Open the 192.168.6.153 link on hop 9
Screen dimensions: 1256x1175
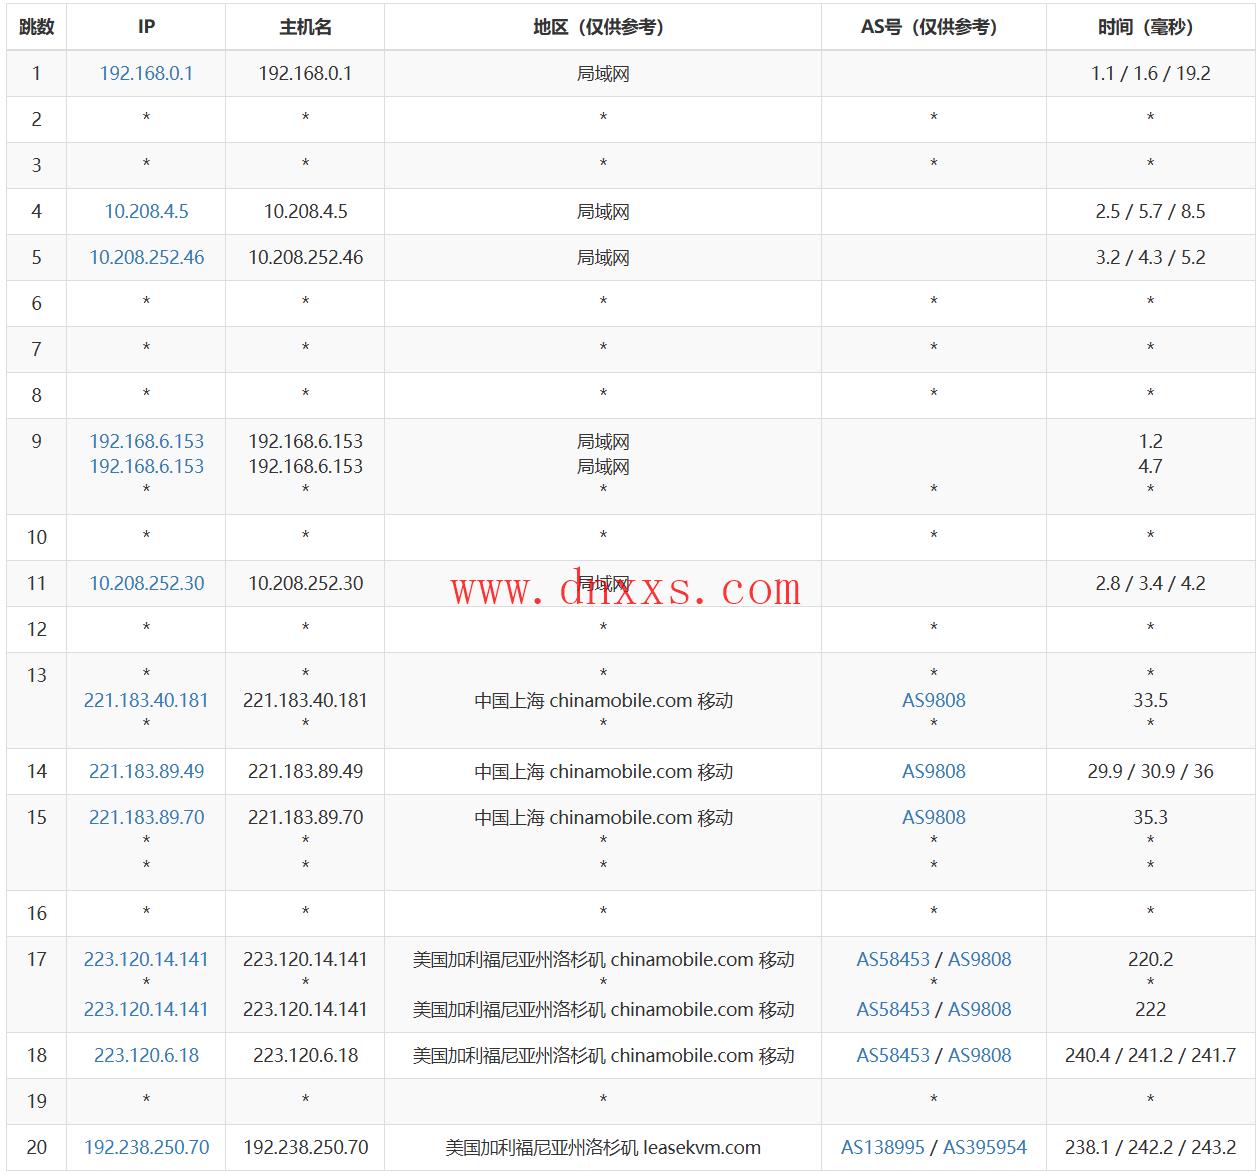(x=146, y=440)
